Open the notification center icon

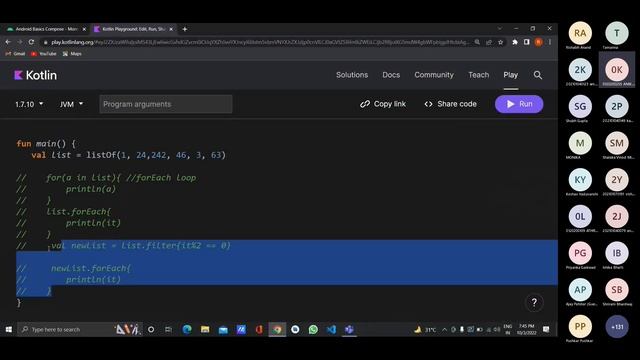tap(546, 329)
